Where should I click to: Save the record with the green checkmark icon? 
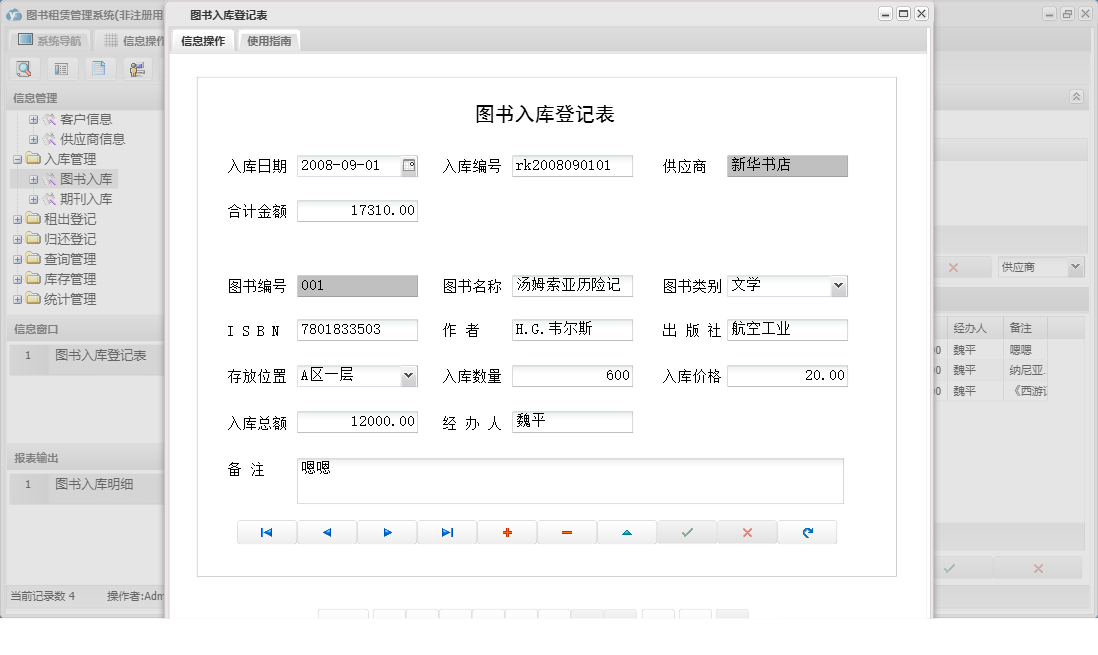[687, 531]
